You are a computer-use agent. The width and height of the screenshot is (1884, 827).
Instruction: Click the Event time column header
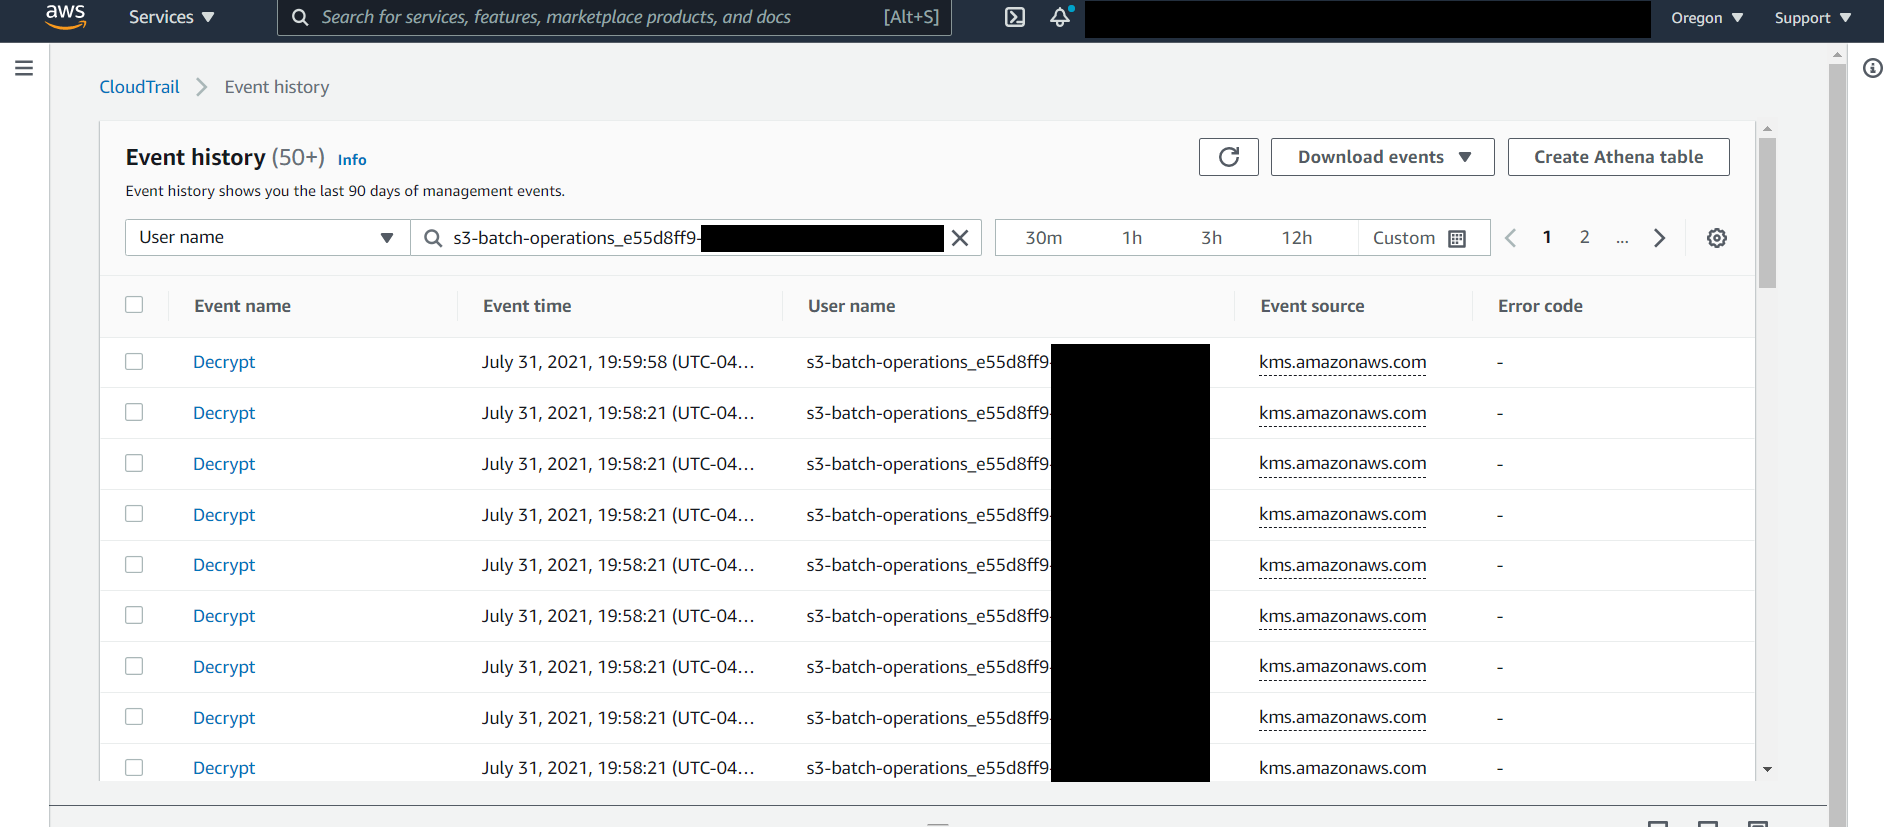click(x=527, y=306)
